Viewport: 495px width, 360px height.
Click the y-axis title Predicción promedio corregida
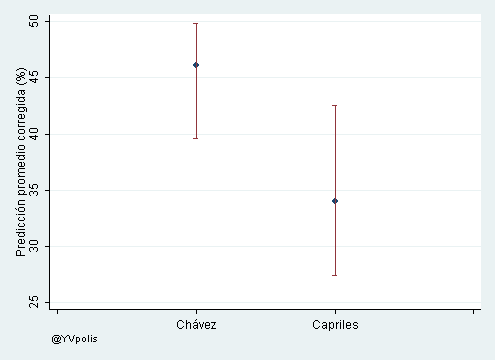pyautogui.click(x=21, y=162)
